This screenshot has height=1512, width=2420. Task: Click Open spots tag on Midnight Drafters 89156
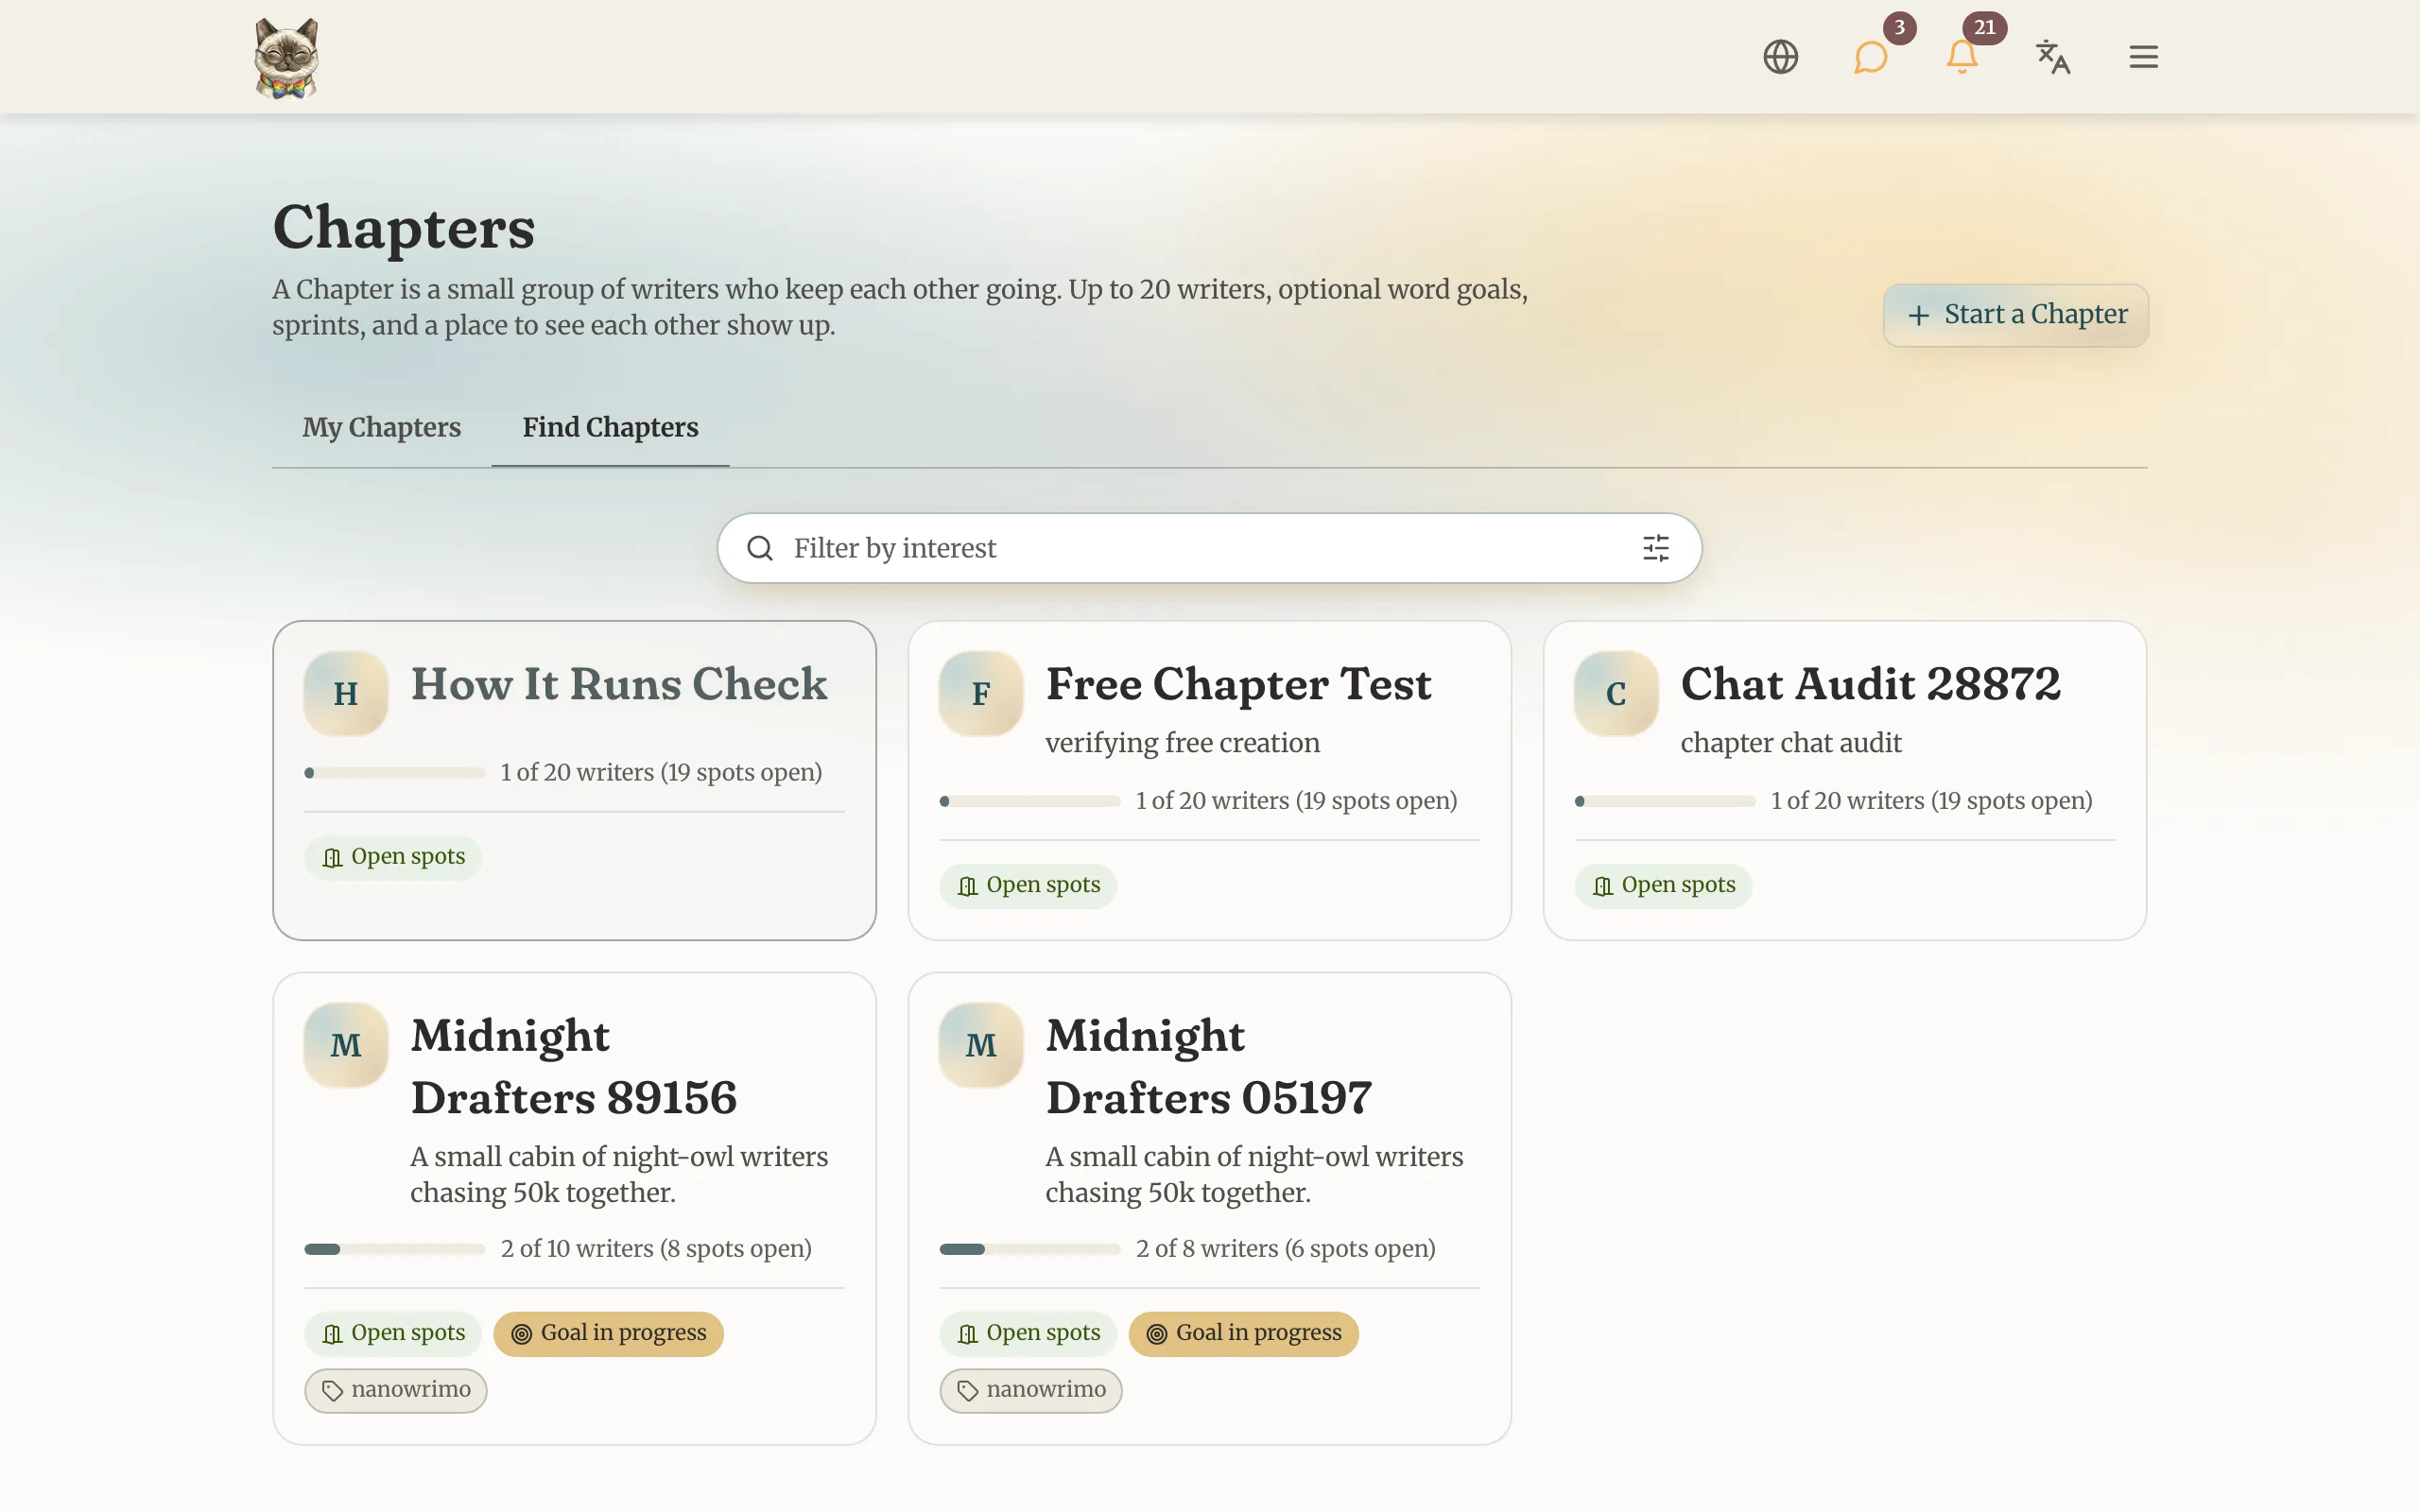point(393,1333)
